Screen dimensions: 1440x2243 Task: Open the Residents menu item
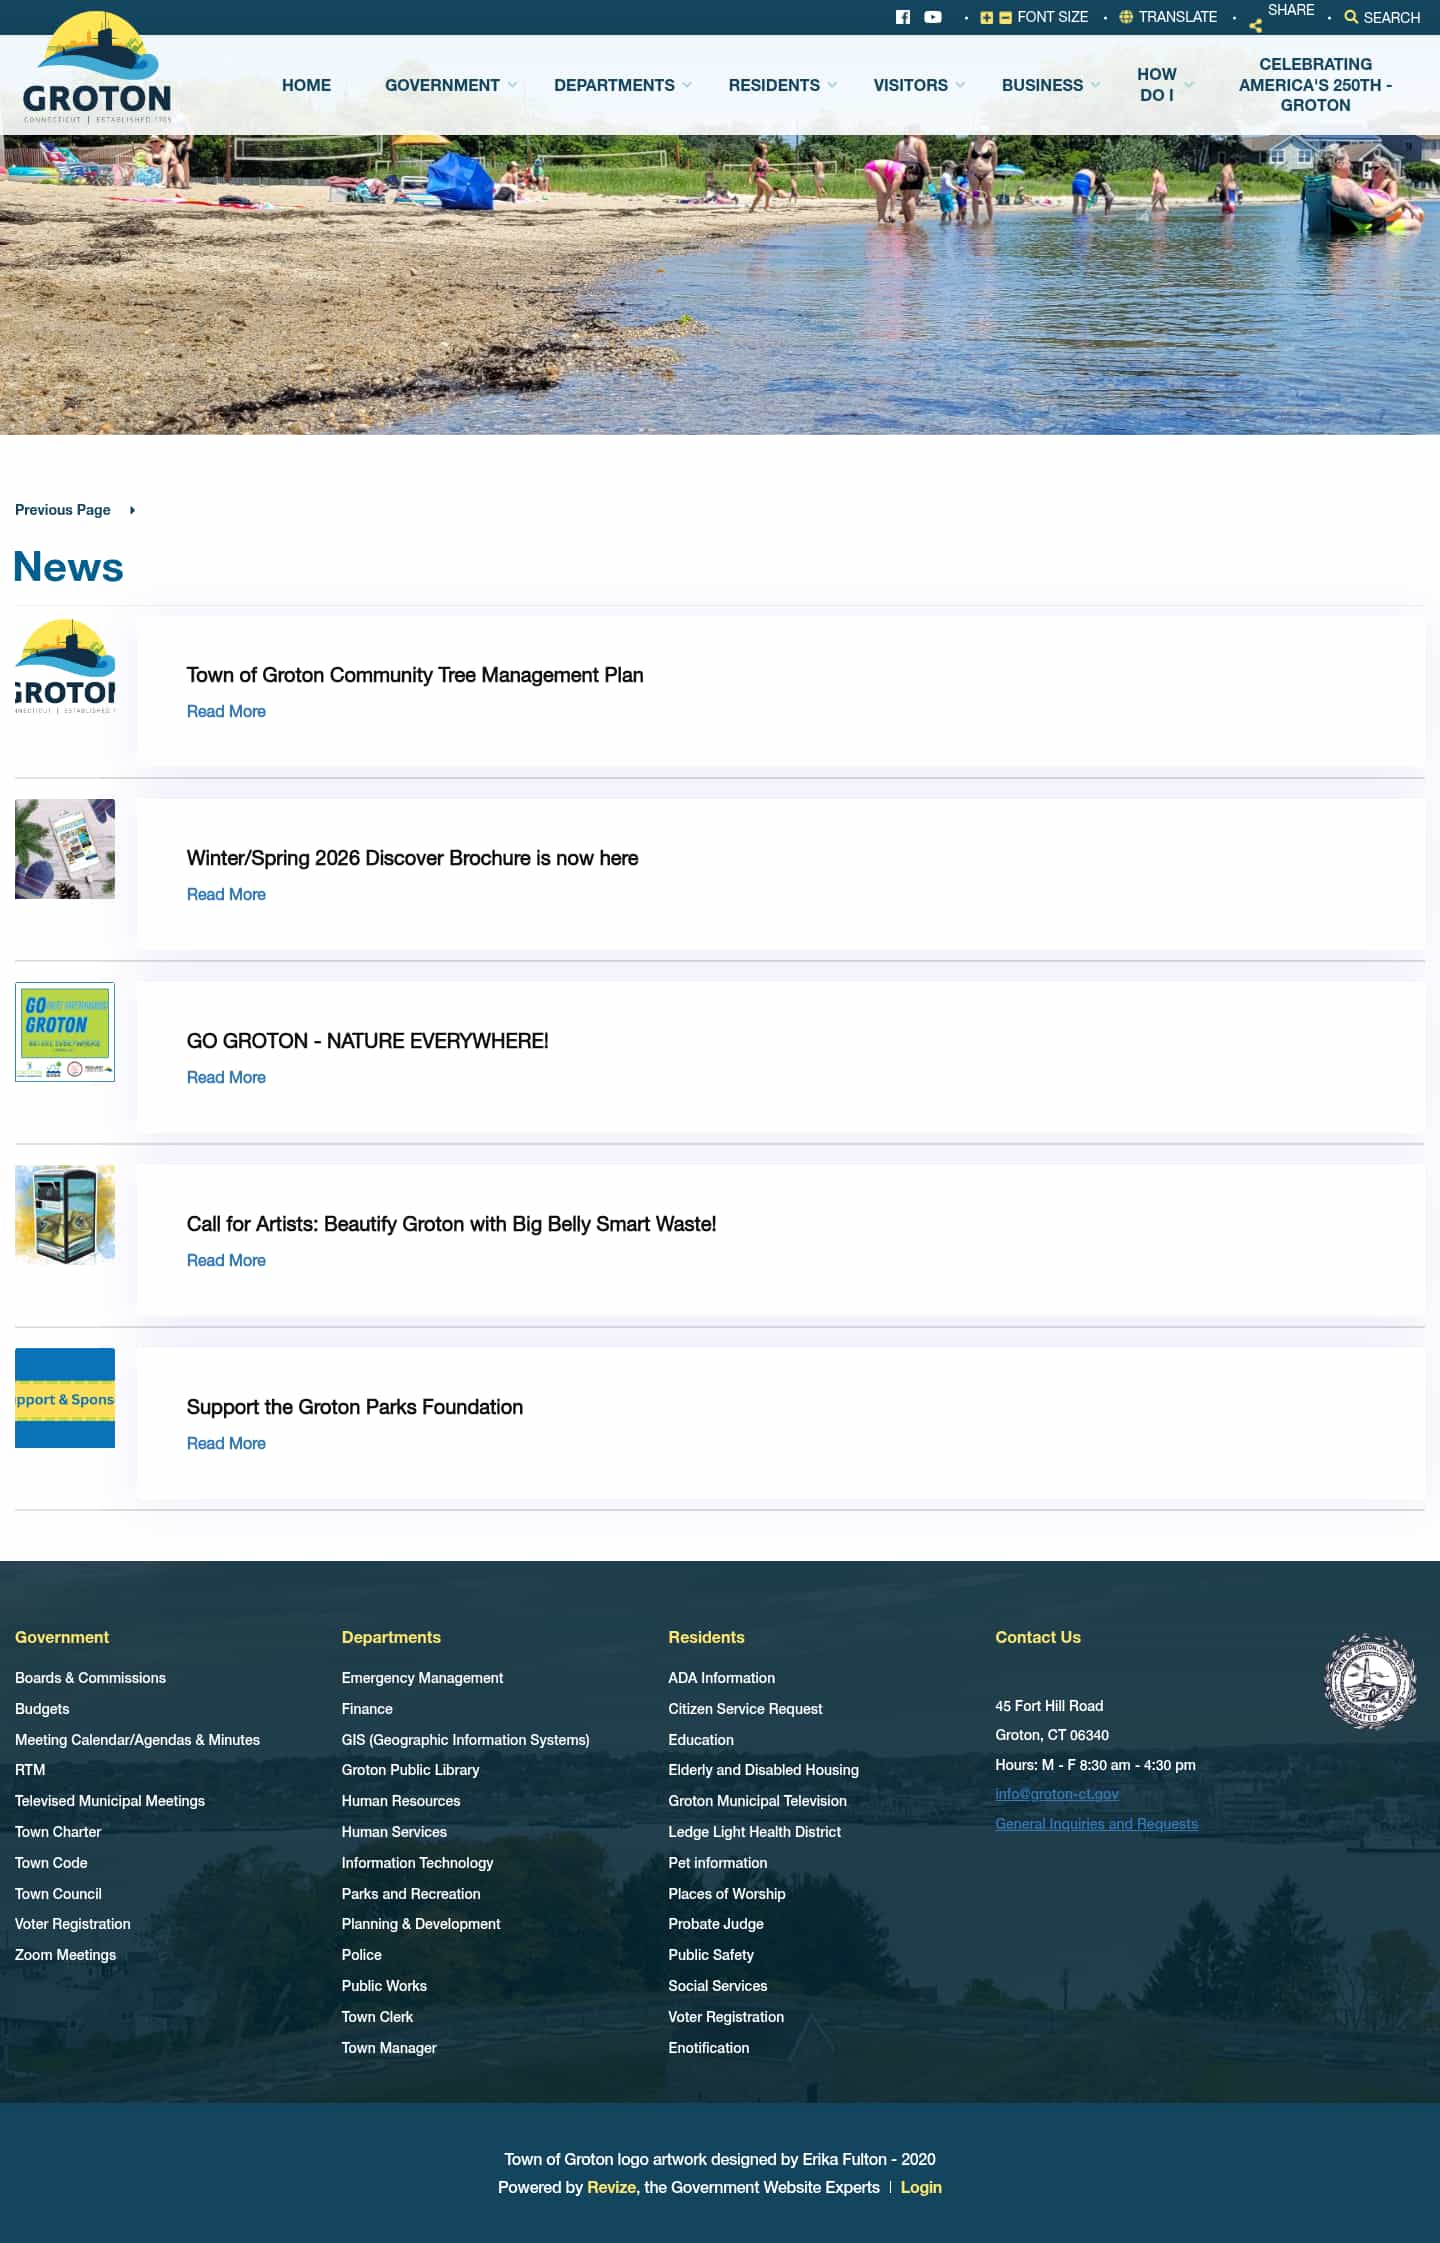[x=774, y=85]
